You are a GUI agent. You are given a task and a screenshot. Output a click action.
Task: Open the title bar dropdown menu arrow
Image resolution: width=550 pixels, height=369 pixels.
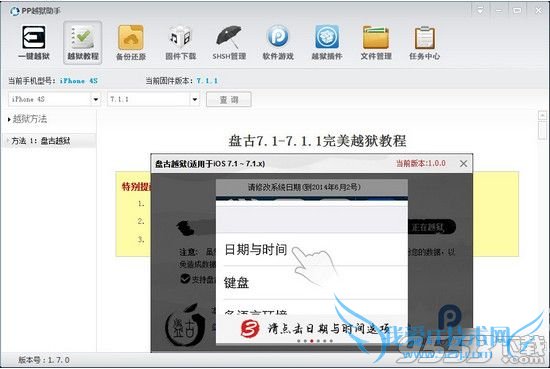[x=480, y=11]
